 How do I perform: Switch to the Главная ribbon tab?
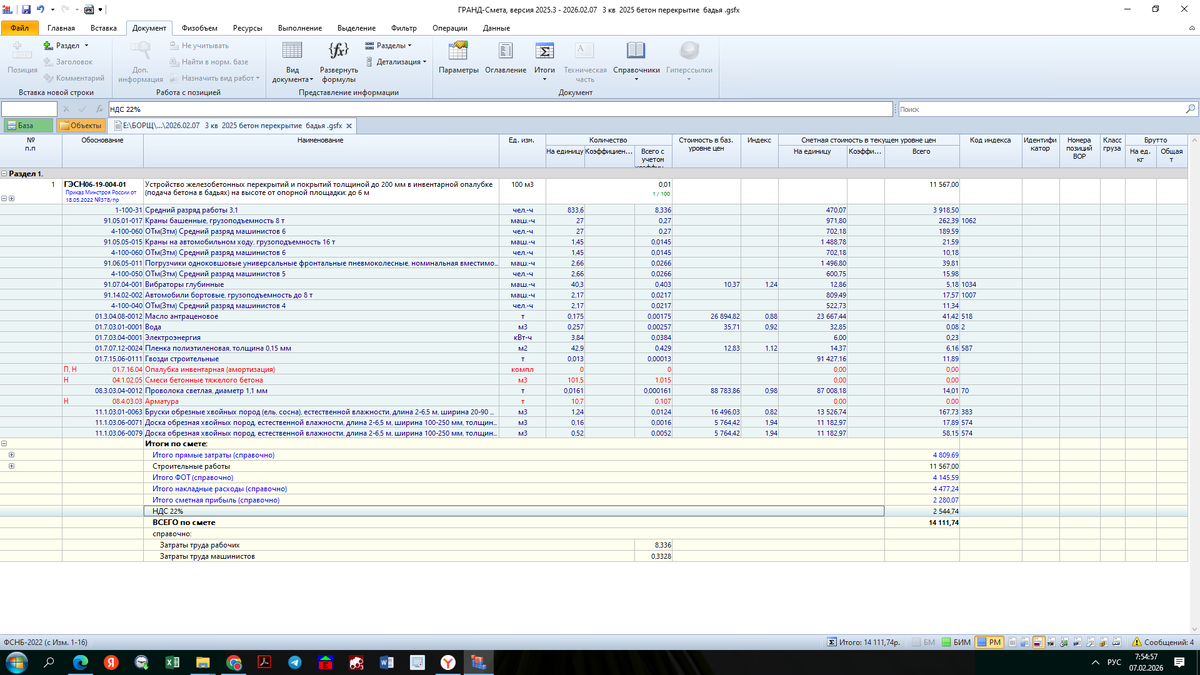pos(61,28)
